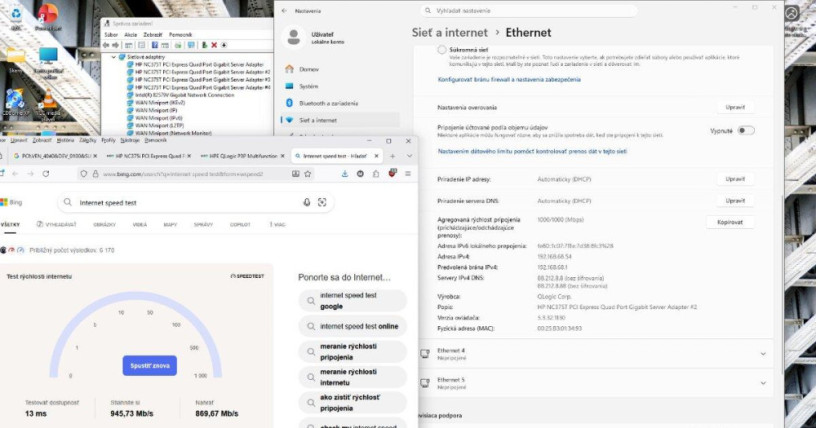
Task: Open the Recycle Bin desktop icon
Action: pos(16,16)
